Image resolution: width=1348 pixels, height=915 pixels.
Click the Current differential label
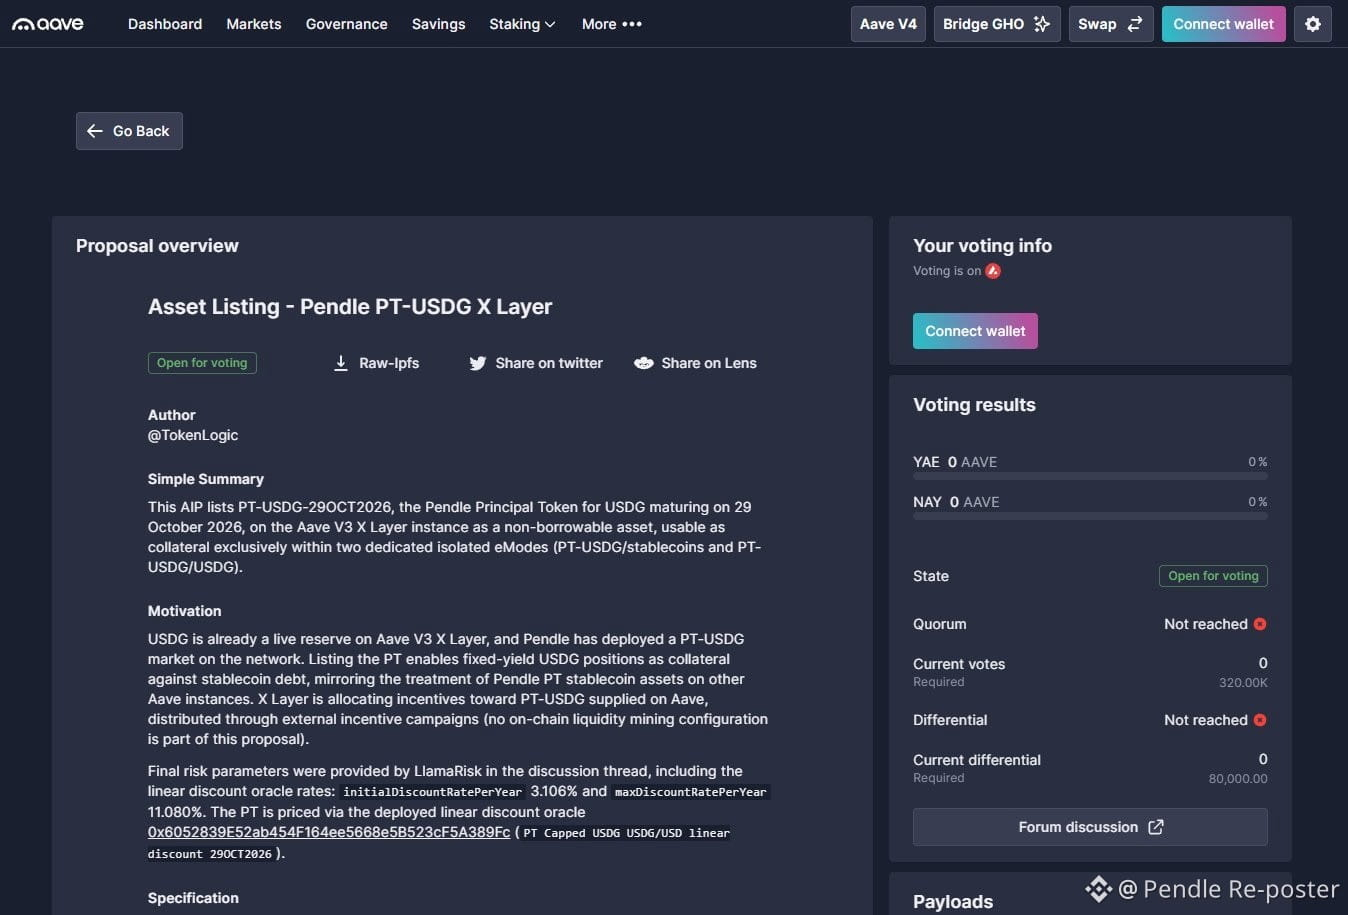977,760
